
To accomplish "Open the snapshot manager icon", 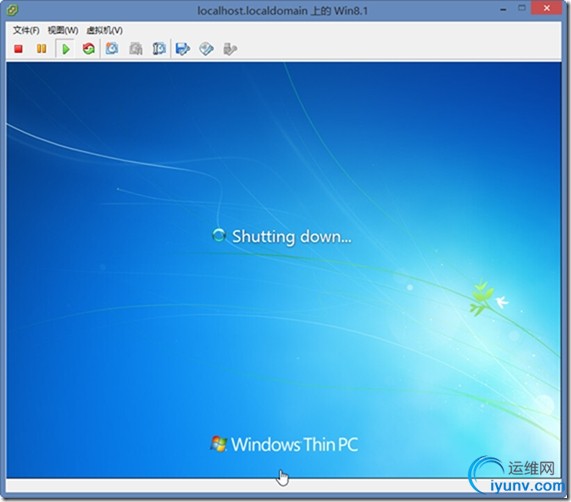I will (159, 49).
